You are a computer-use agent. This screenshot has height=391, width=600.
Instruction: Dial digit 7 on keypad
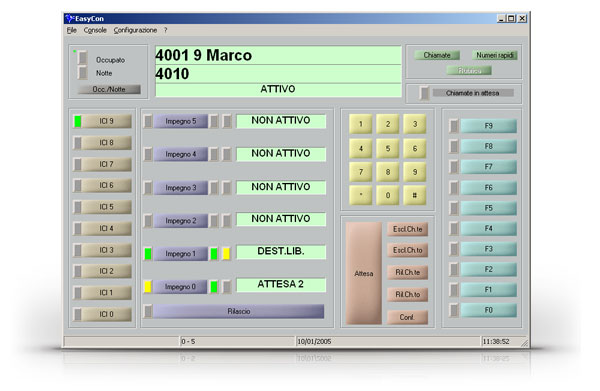360,172
